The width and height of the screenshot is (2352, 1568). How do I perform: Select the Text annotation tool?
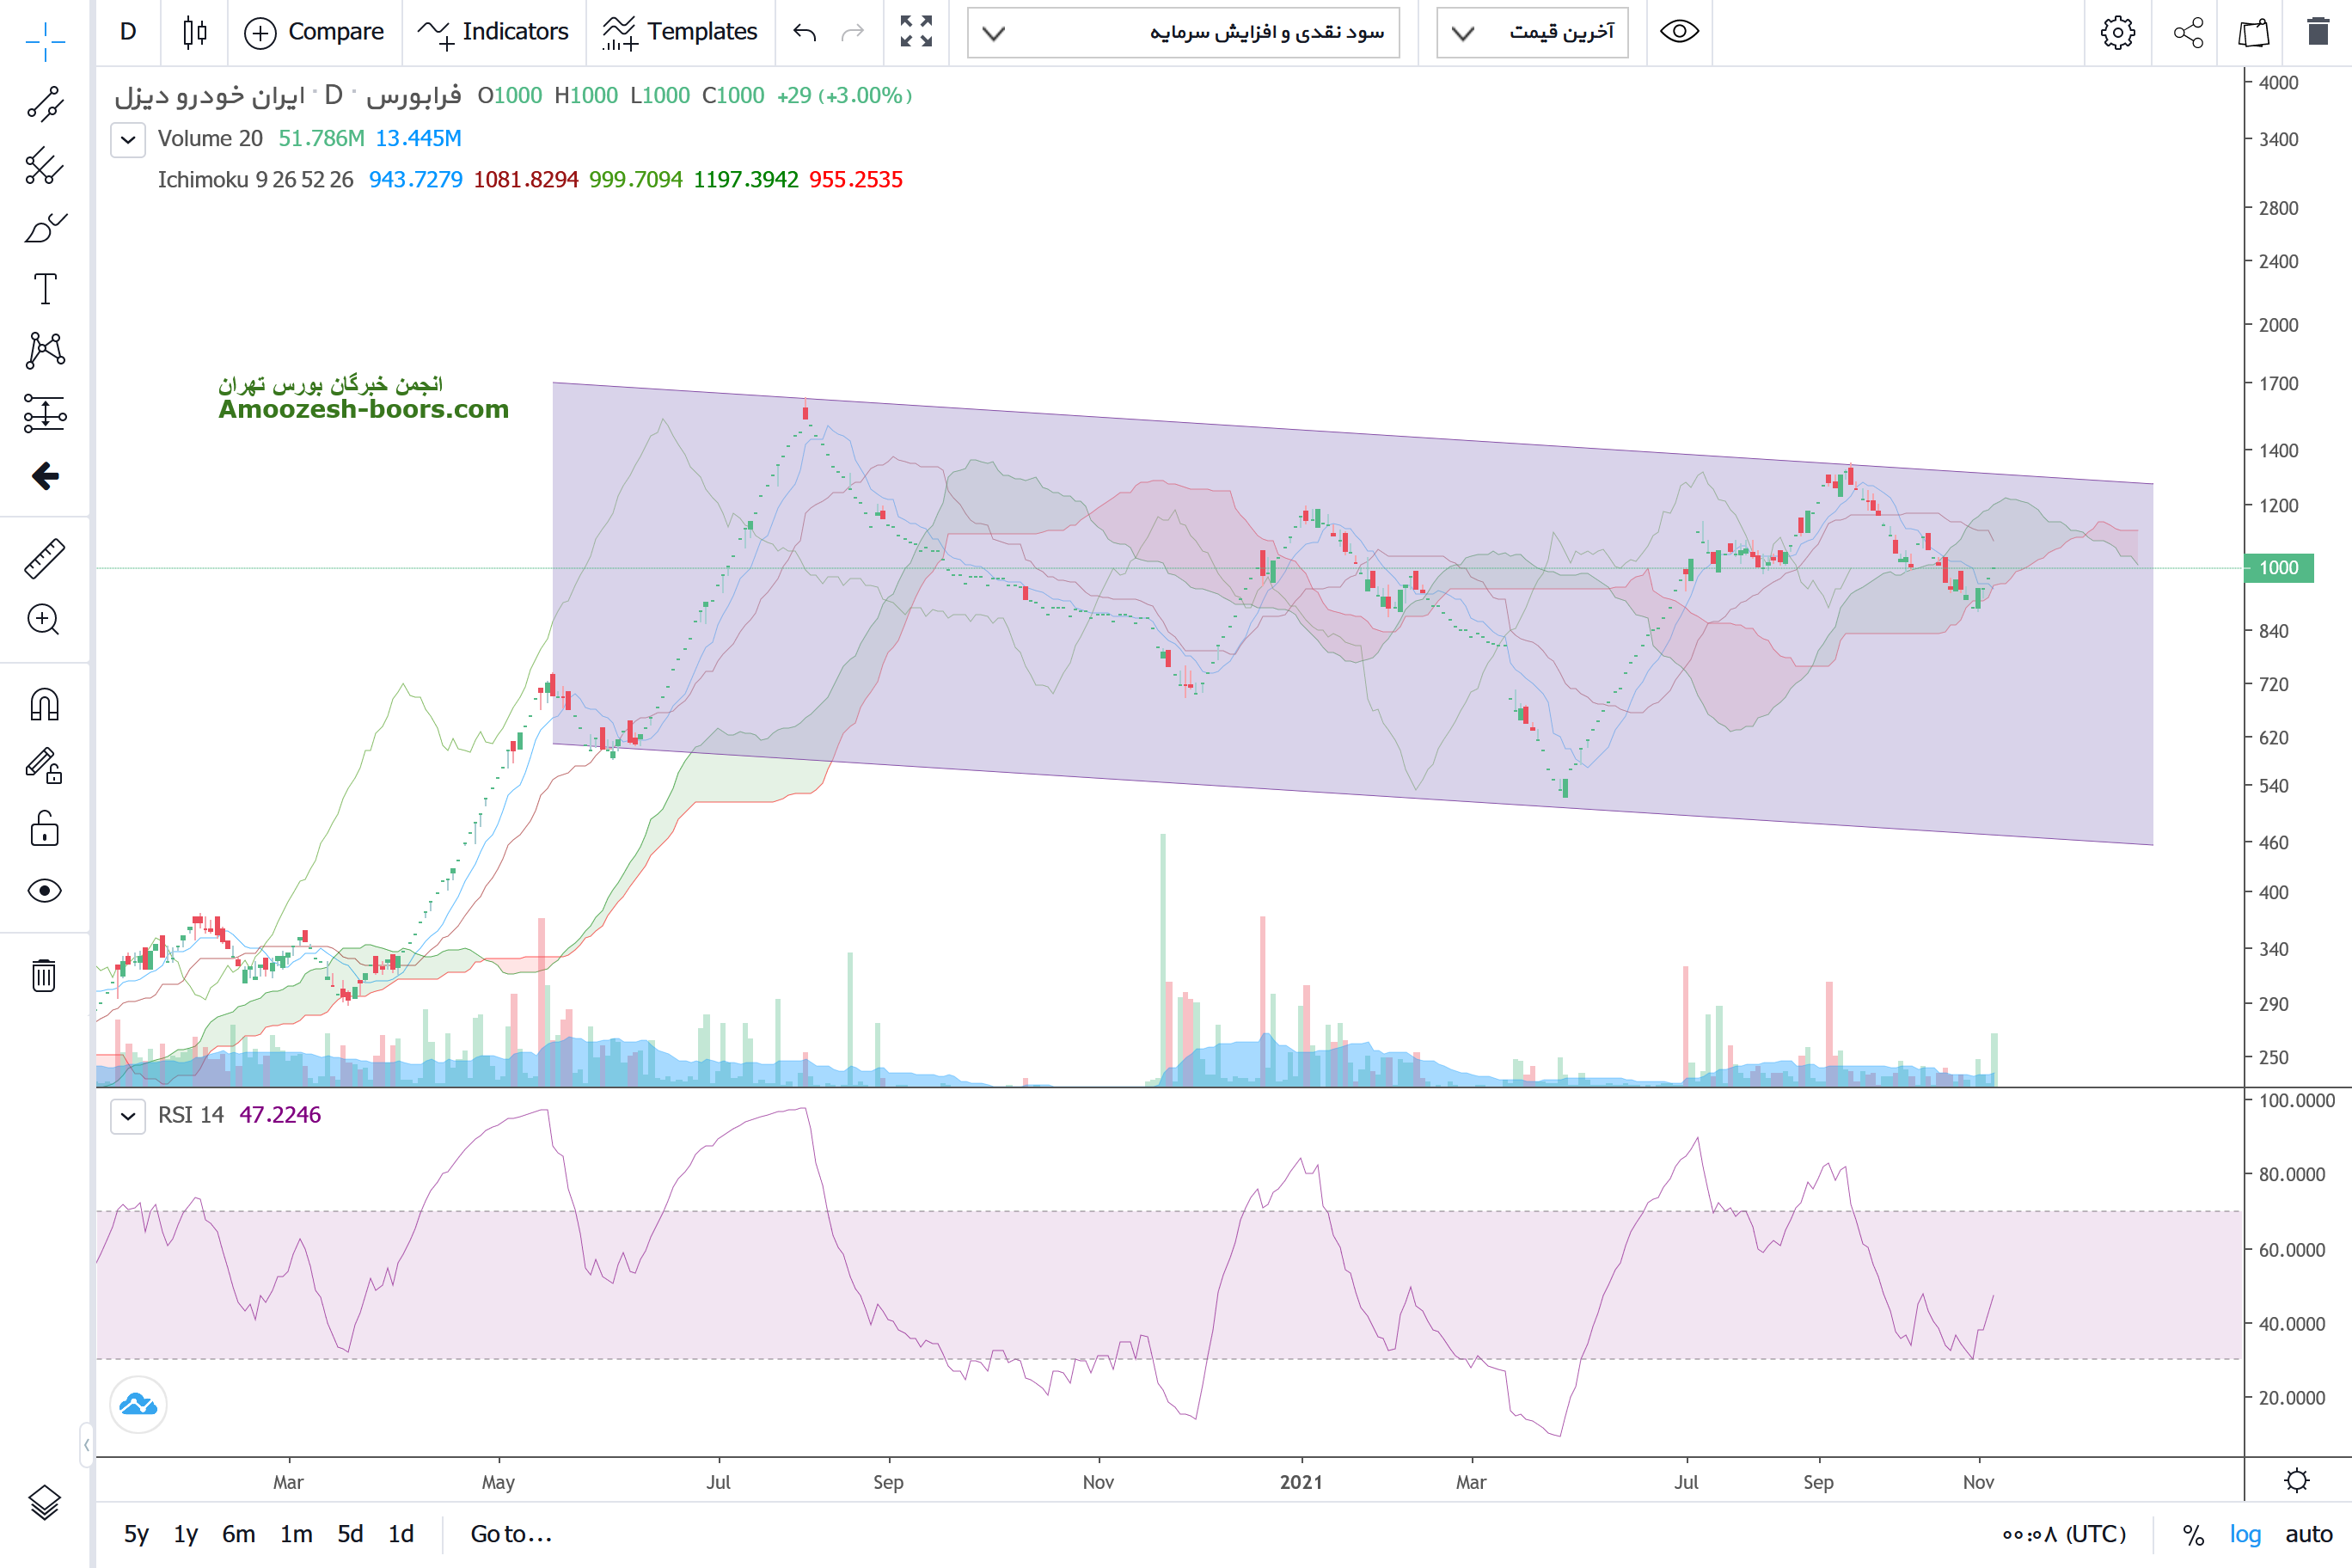coord(45,289)
